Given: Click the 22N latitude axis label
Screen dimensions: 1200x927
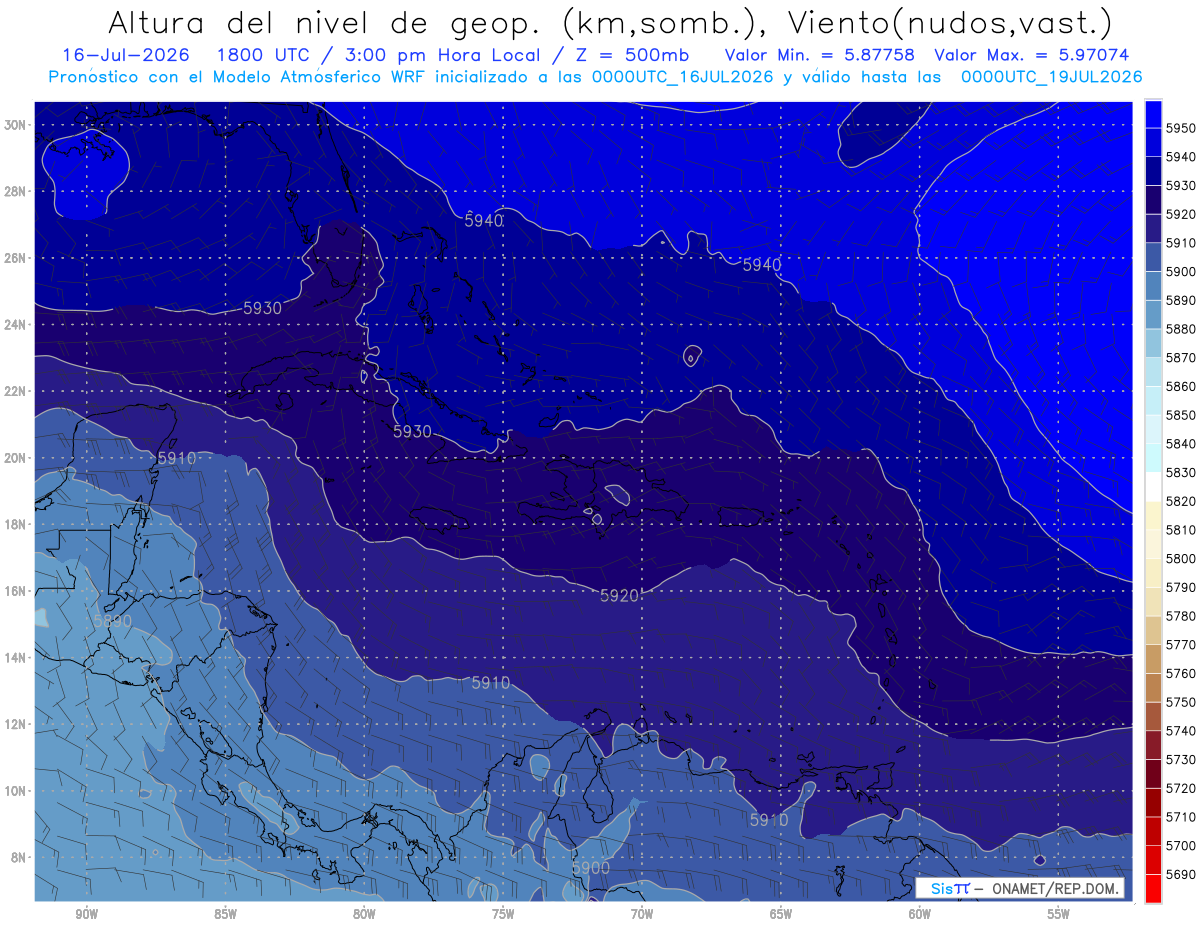Looking at the screenshot, I should tap(15, 391).
